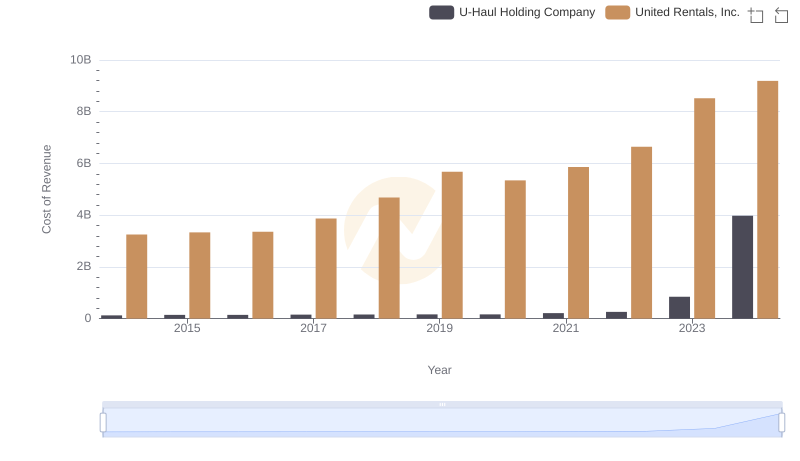
Task: Click the large U-Haul bar after 2023
Action: pyautogui.click(x=742, y=267)
